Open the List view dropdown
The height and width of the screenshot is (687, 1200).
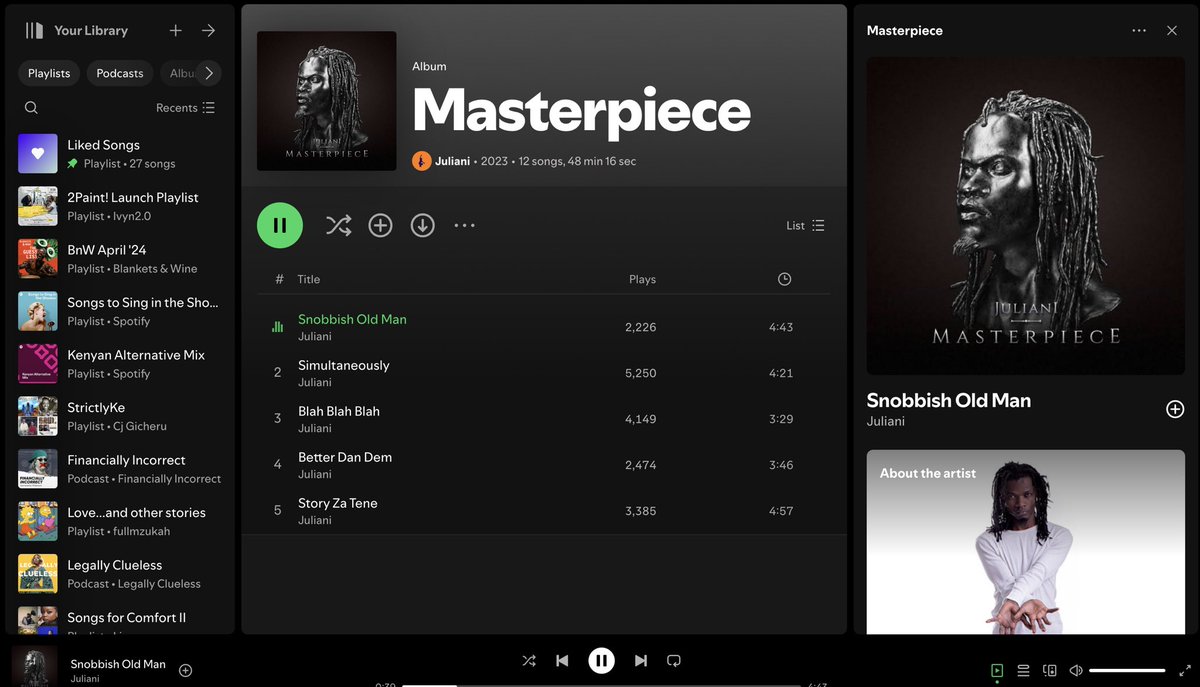tap(805, 225)
